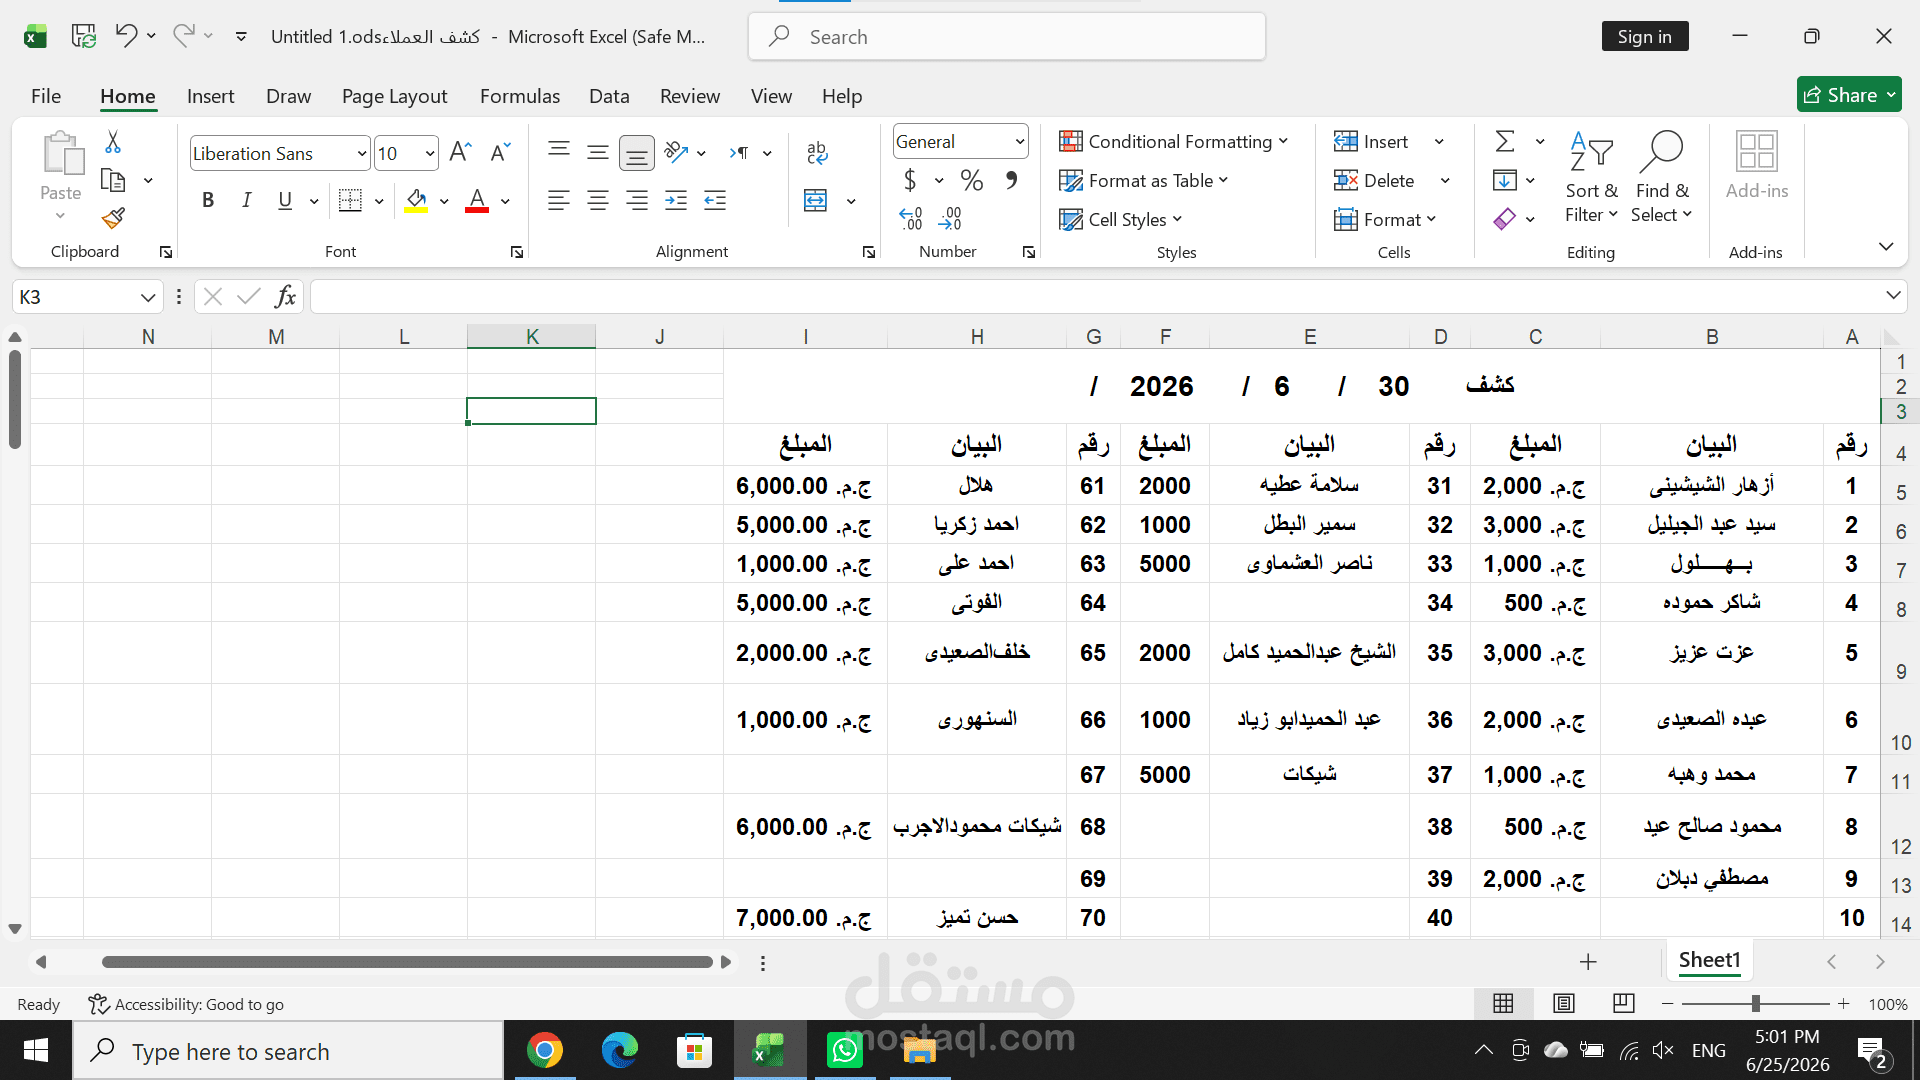Click the Format cells button
The image size is (1920, 1080).
[x=1385, y=219]
